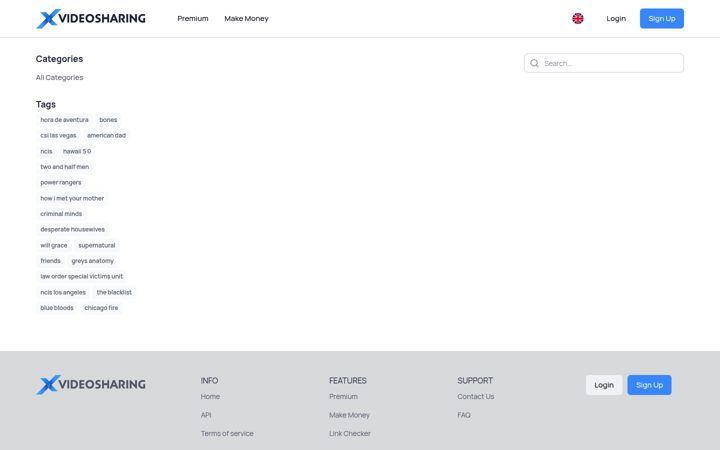Pick the 'power rangers' tag
This screenshot has height=450, width=720.
[61, 182]
